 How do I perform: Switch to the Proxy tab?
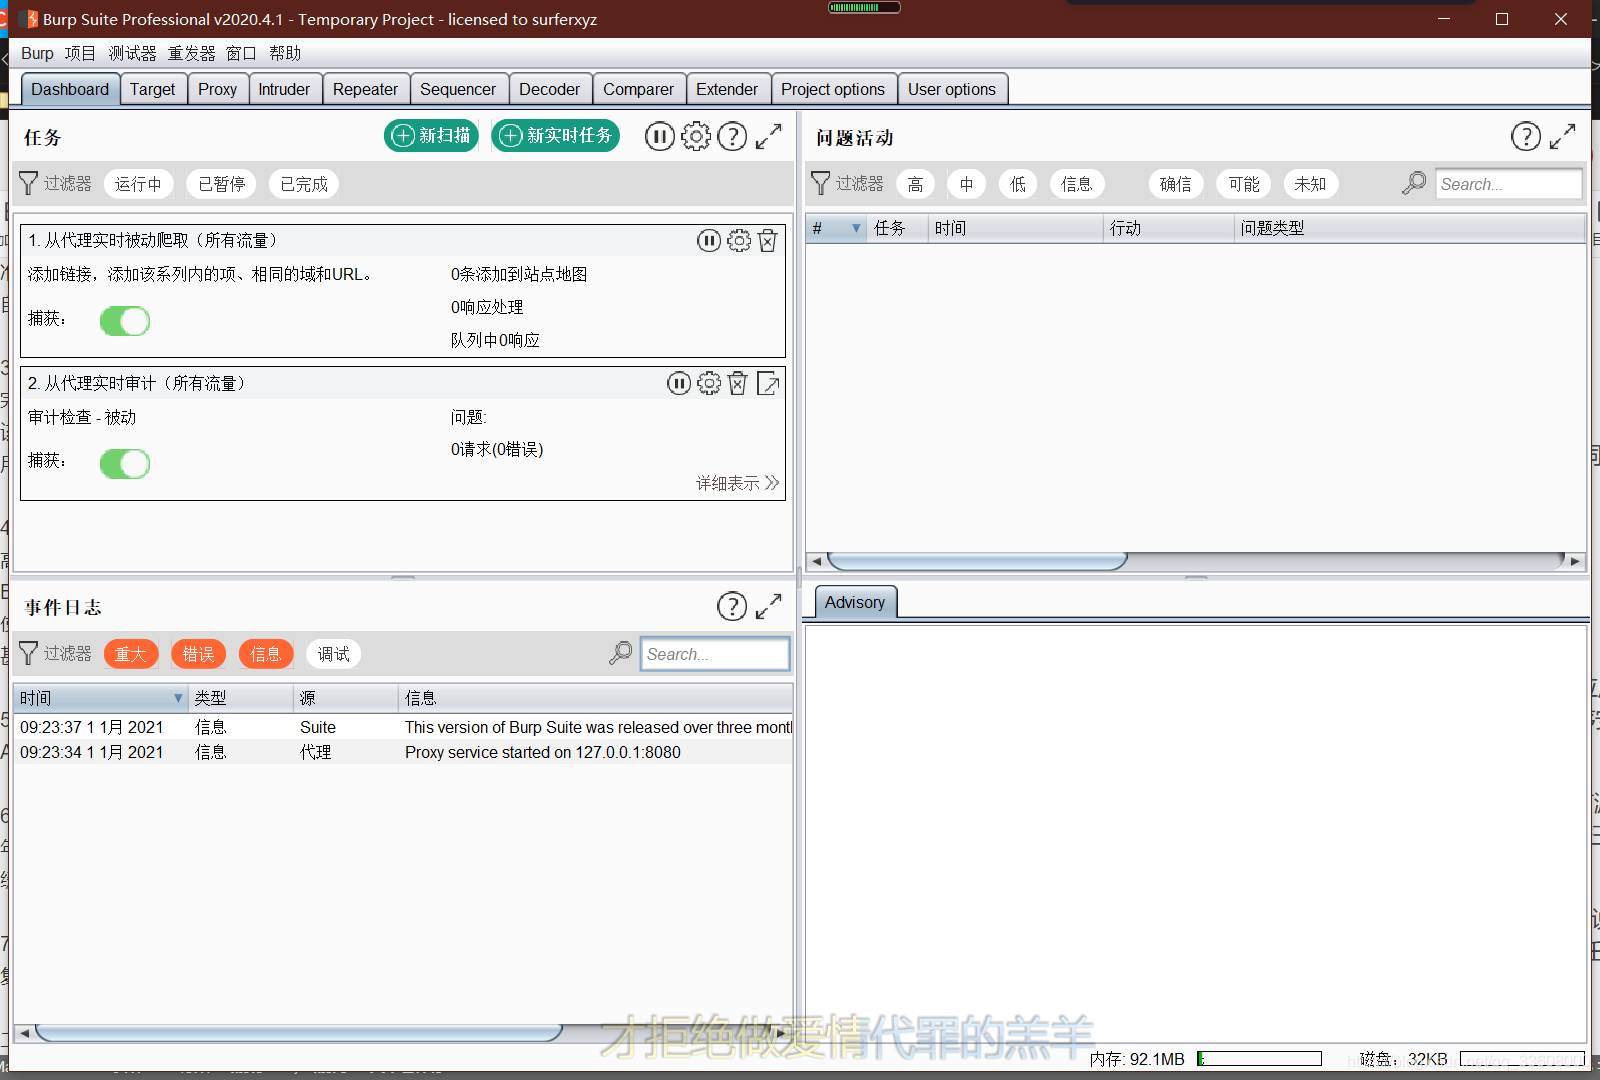(217, 89)
